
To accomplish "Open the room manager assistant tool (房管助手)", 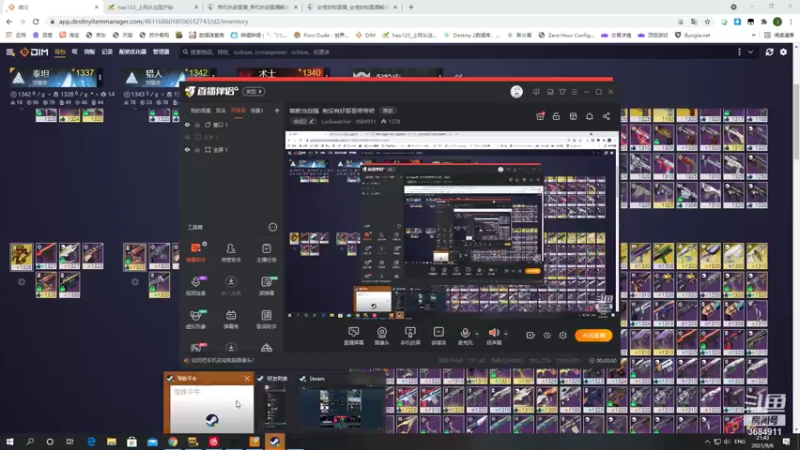I will pos(231,252).
